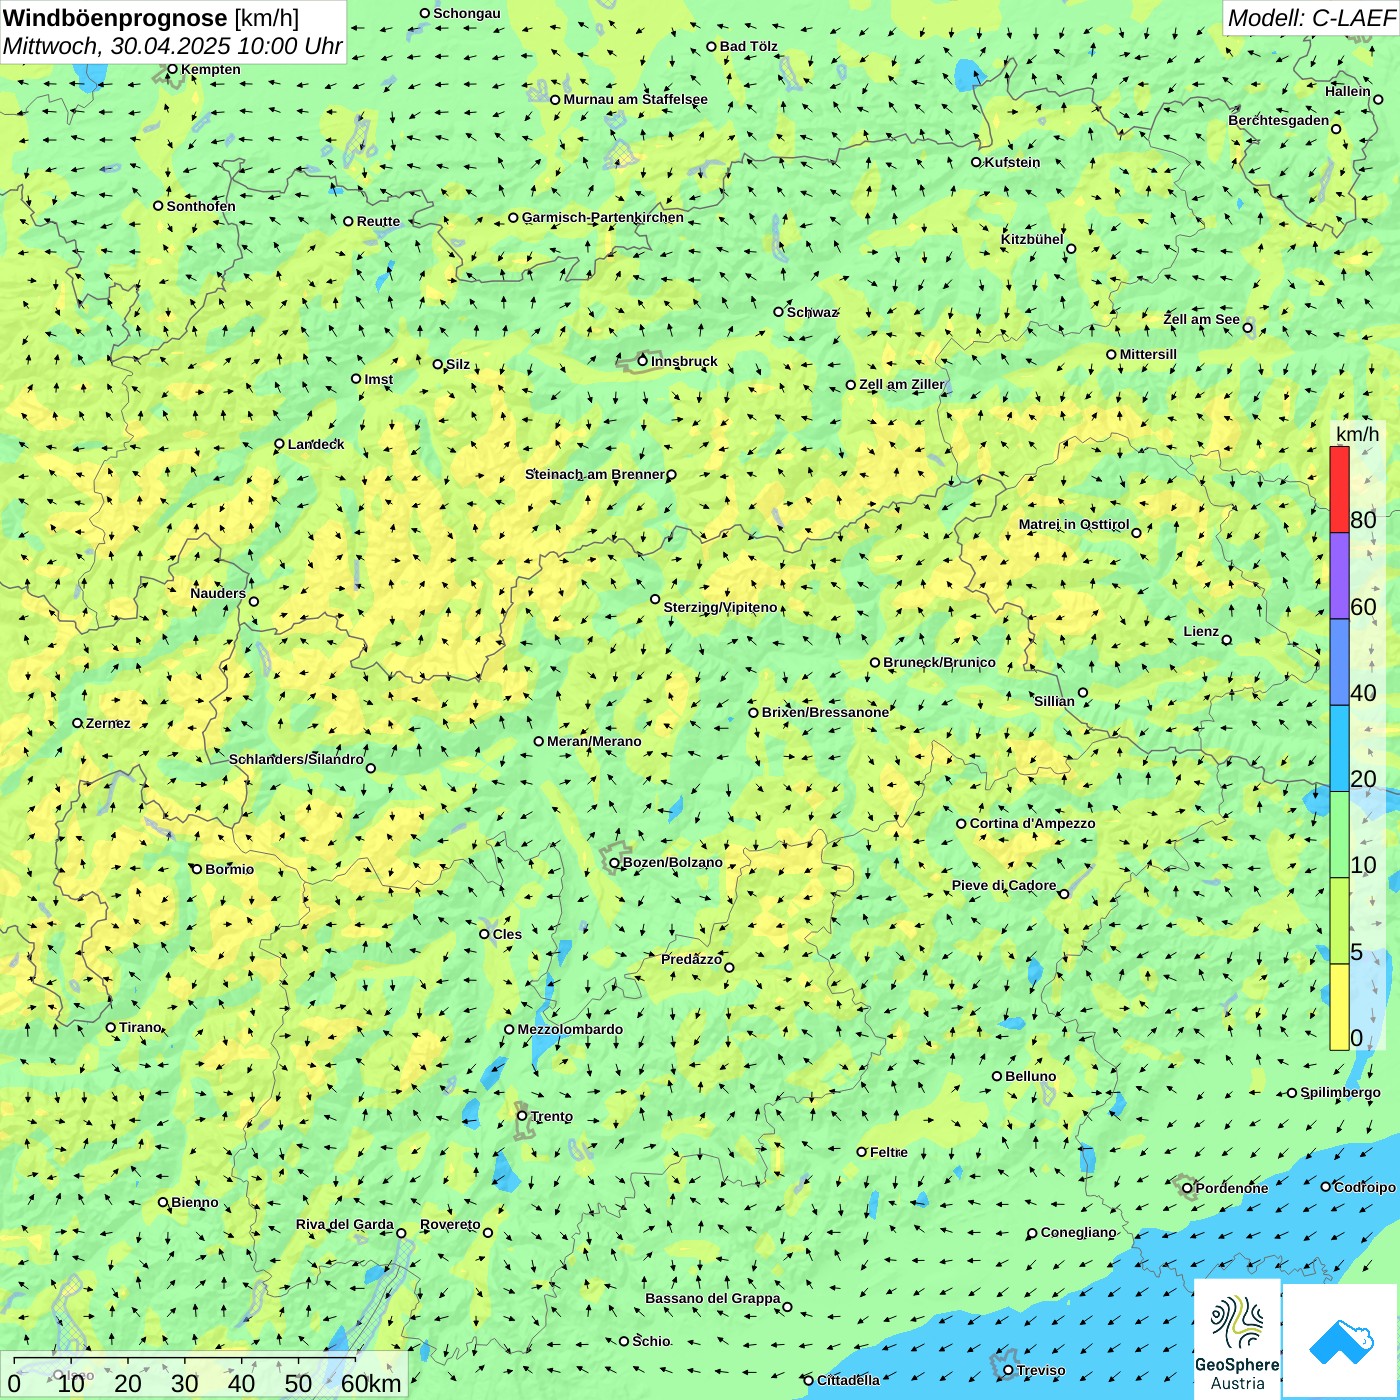Viewport: 1400px width, 1400px height.
Task: Click the 'Conegliano' label
Action: point(1078,1232)
